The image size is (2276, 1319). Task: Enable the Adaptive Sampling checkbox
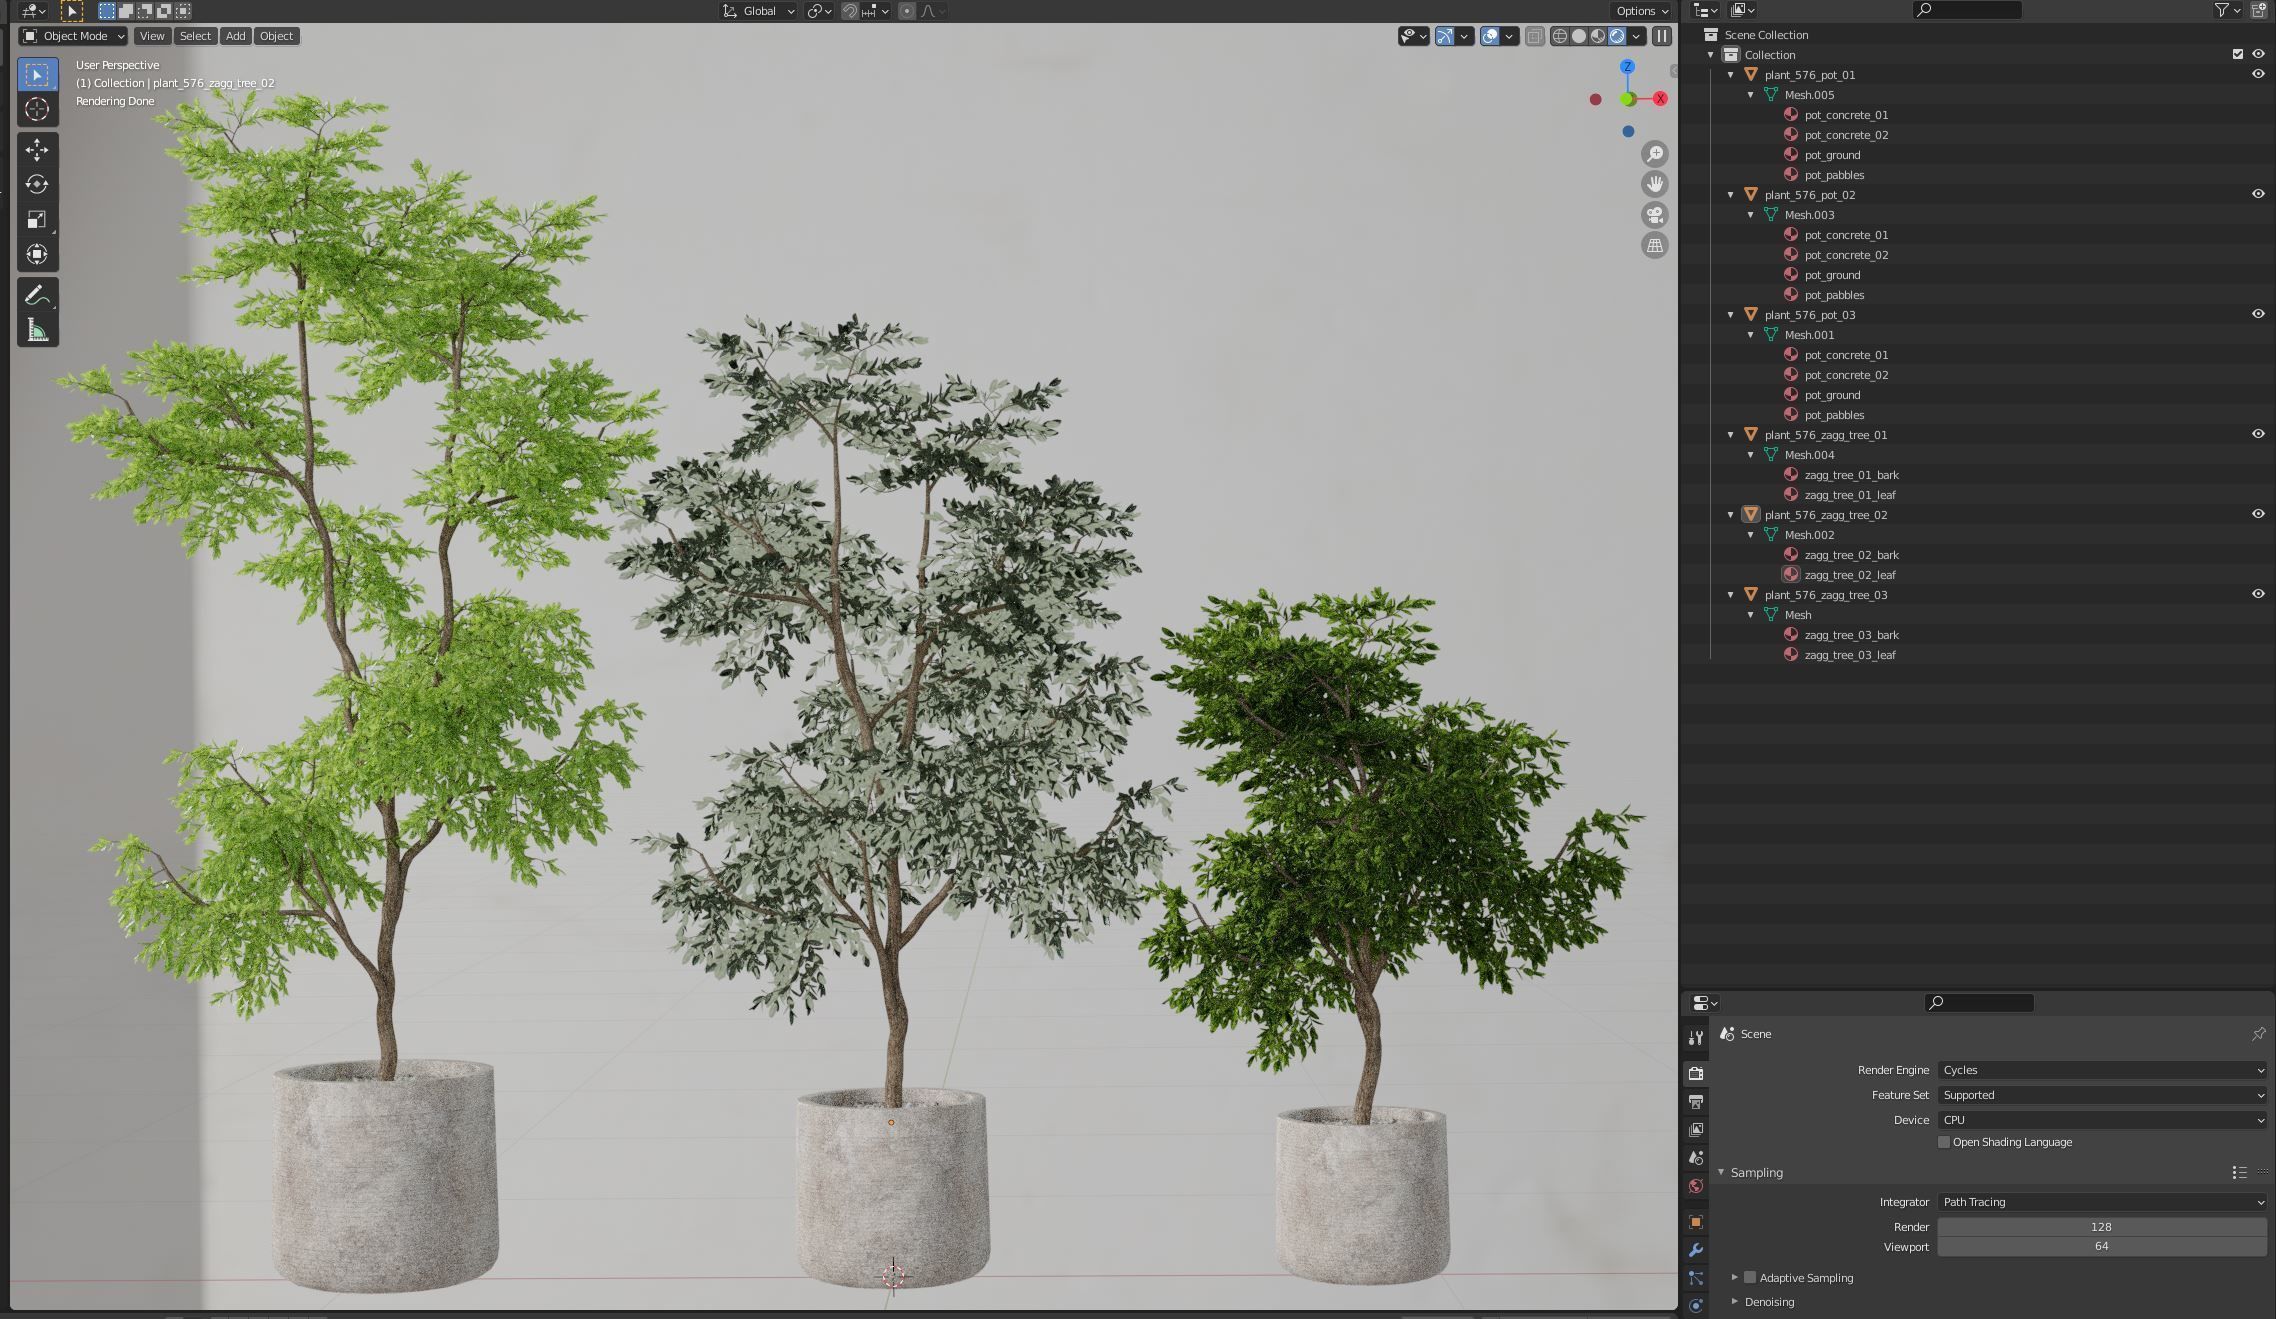coord(1750,1277)
